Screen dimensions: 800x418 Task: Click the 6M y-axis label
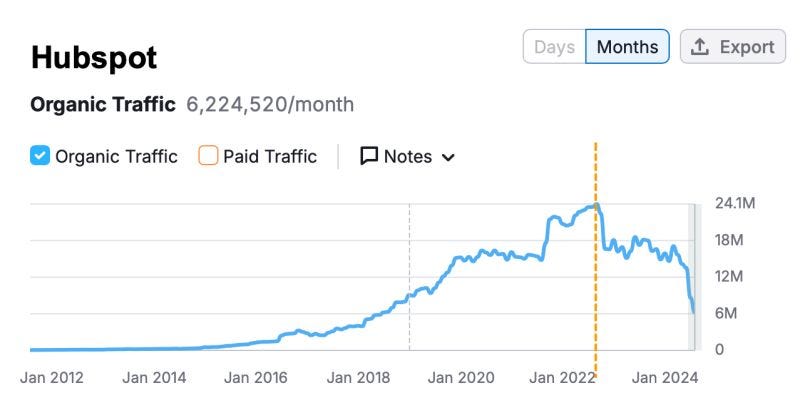coord(726,313)
